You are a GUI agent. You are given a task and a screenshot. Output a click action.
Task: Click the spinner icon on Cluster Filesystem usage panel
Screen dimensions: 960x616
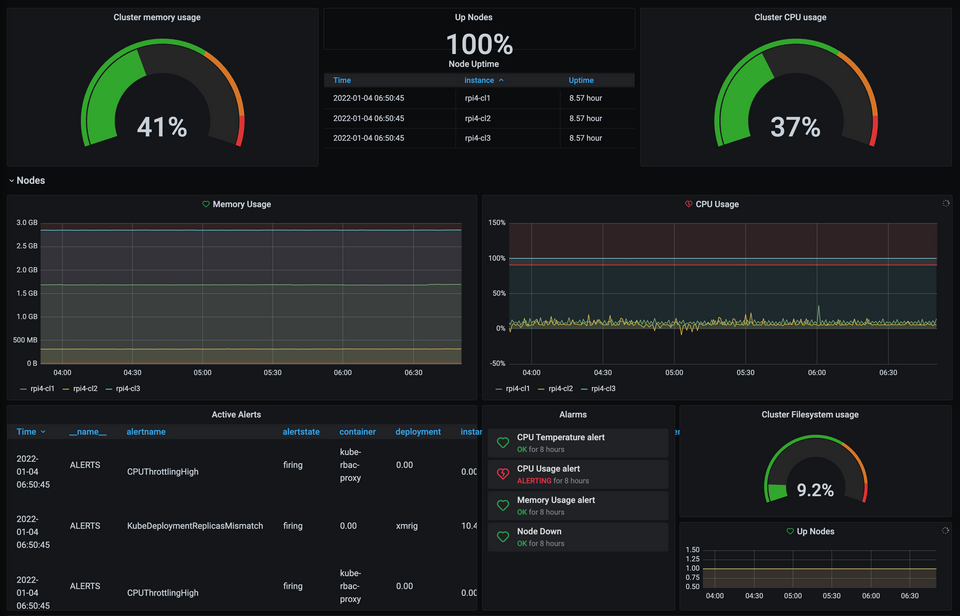click(946, 414)
